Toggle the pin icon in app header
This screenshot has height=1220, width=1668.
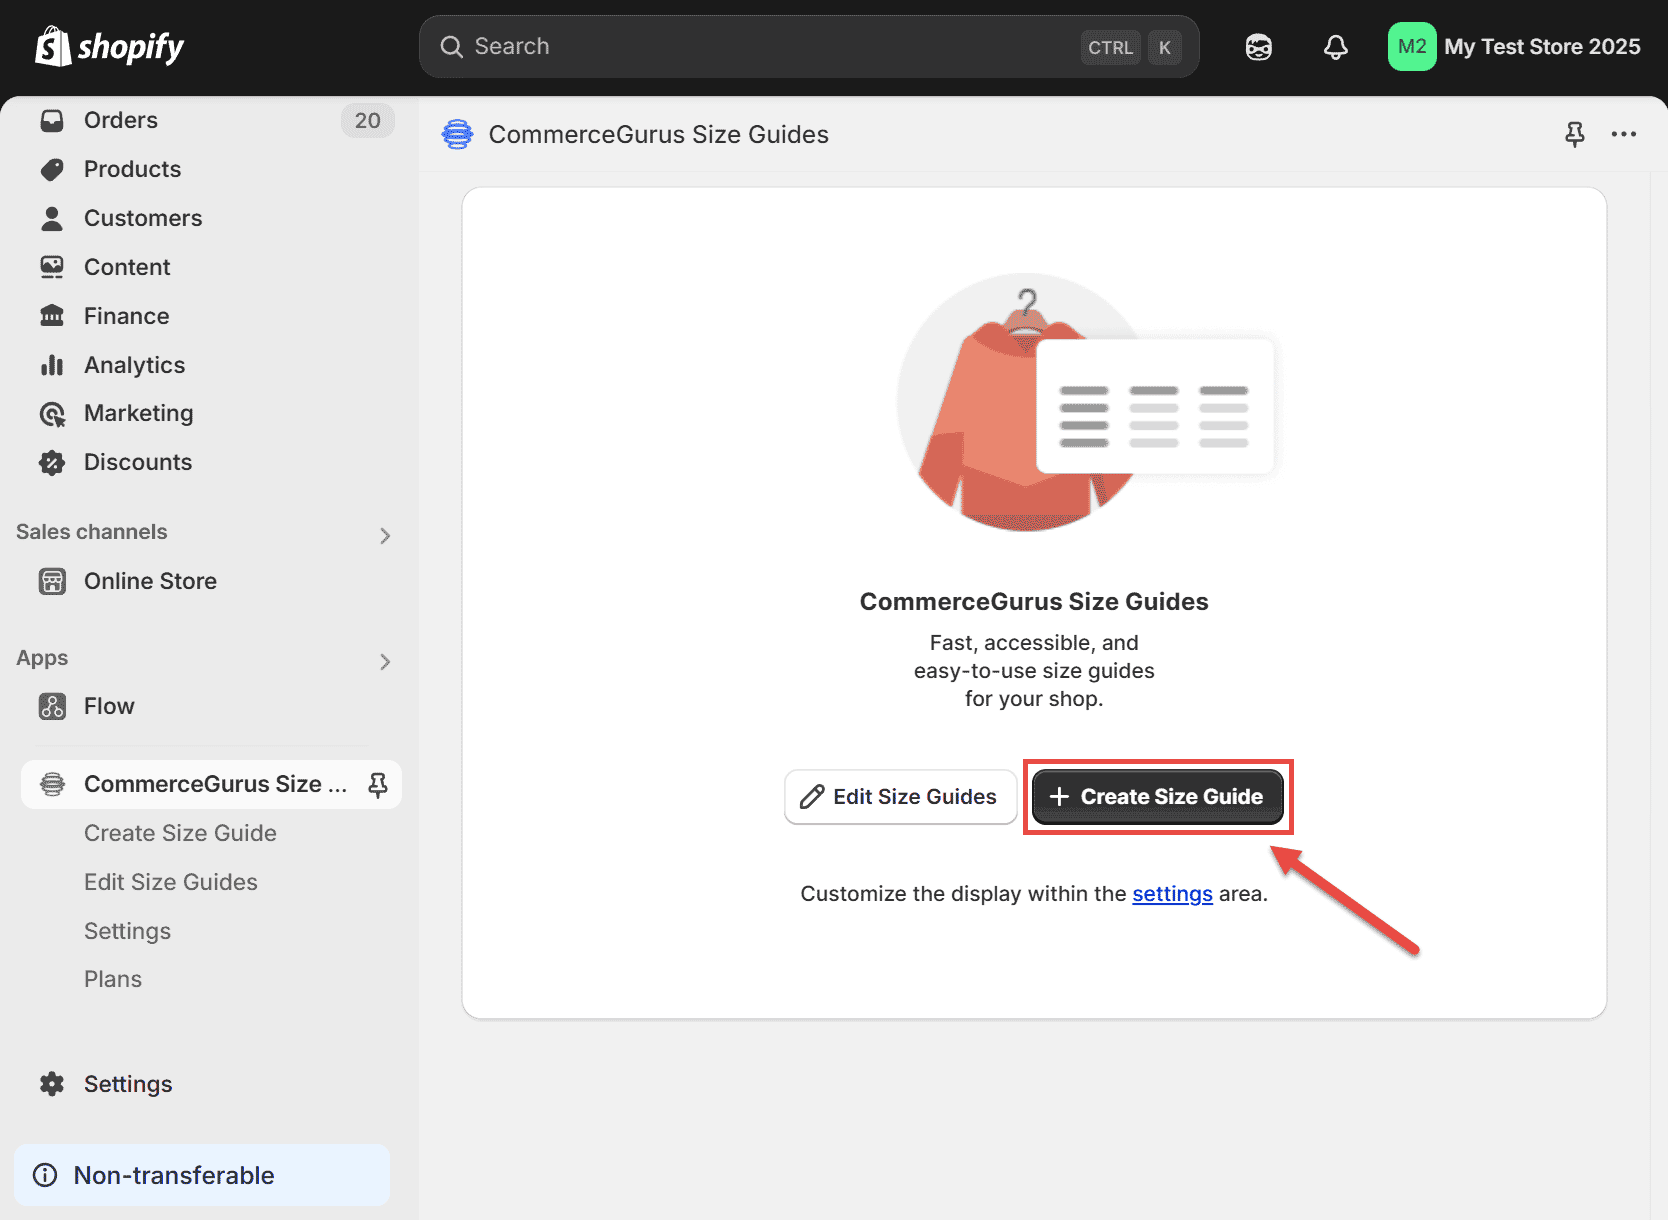[1575, 134]
